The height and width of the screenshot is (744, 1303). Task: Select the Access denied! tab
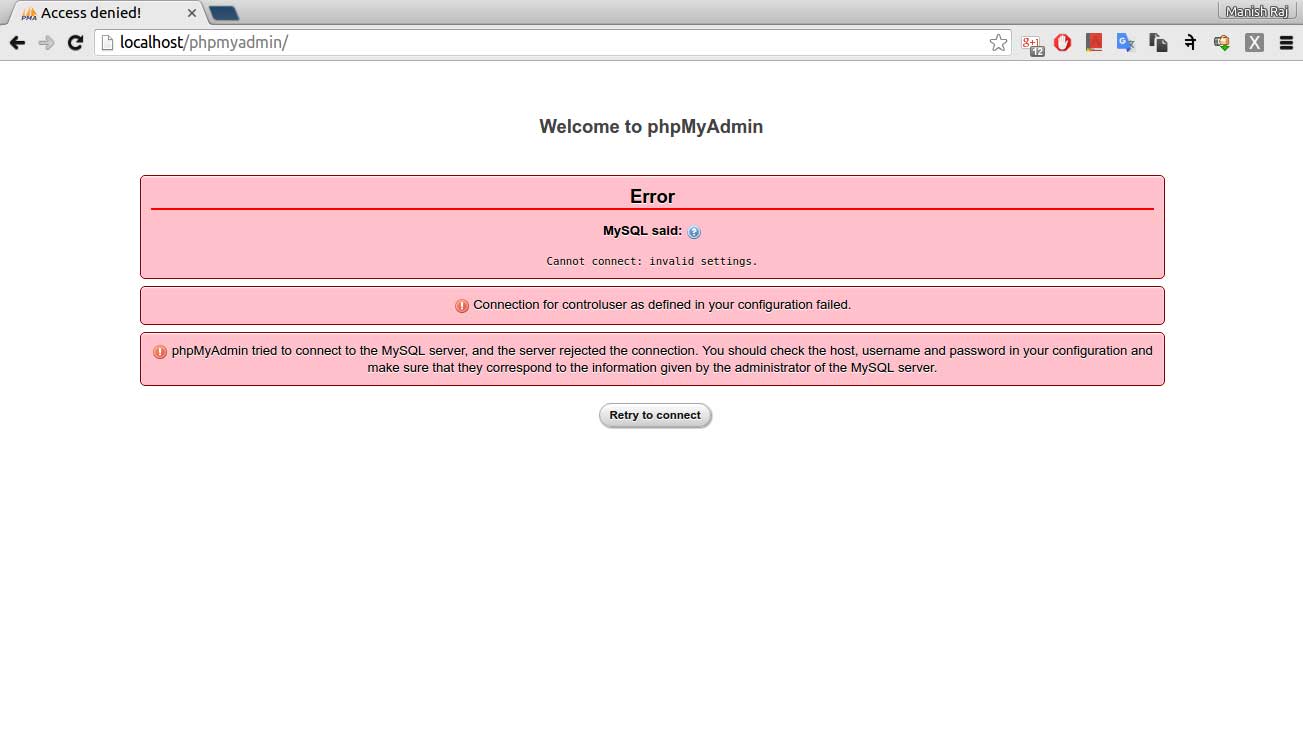pos(100,13)
